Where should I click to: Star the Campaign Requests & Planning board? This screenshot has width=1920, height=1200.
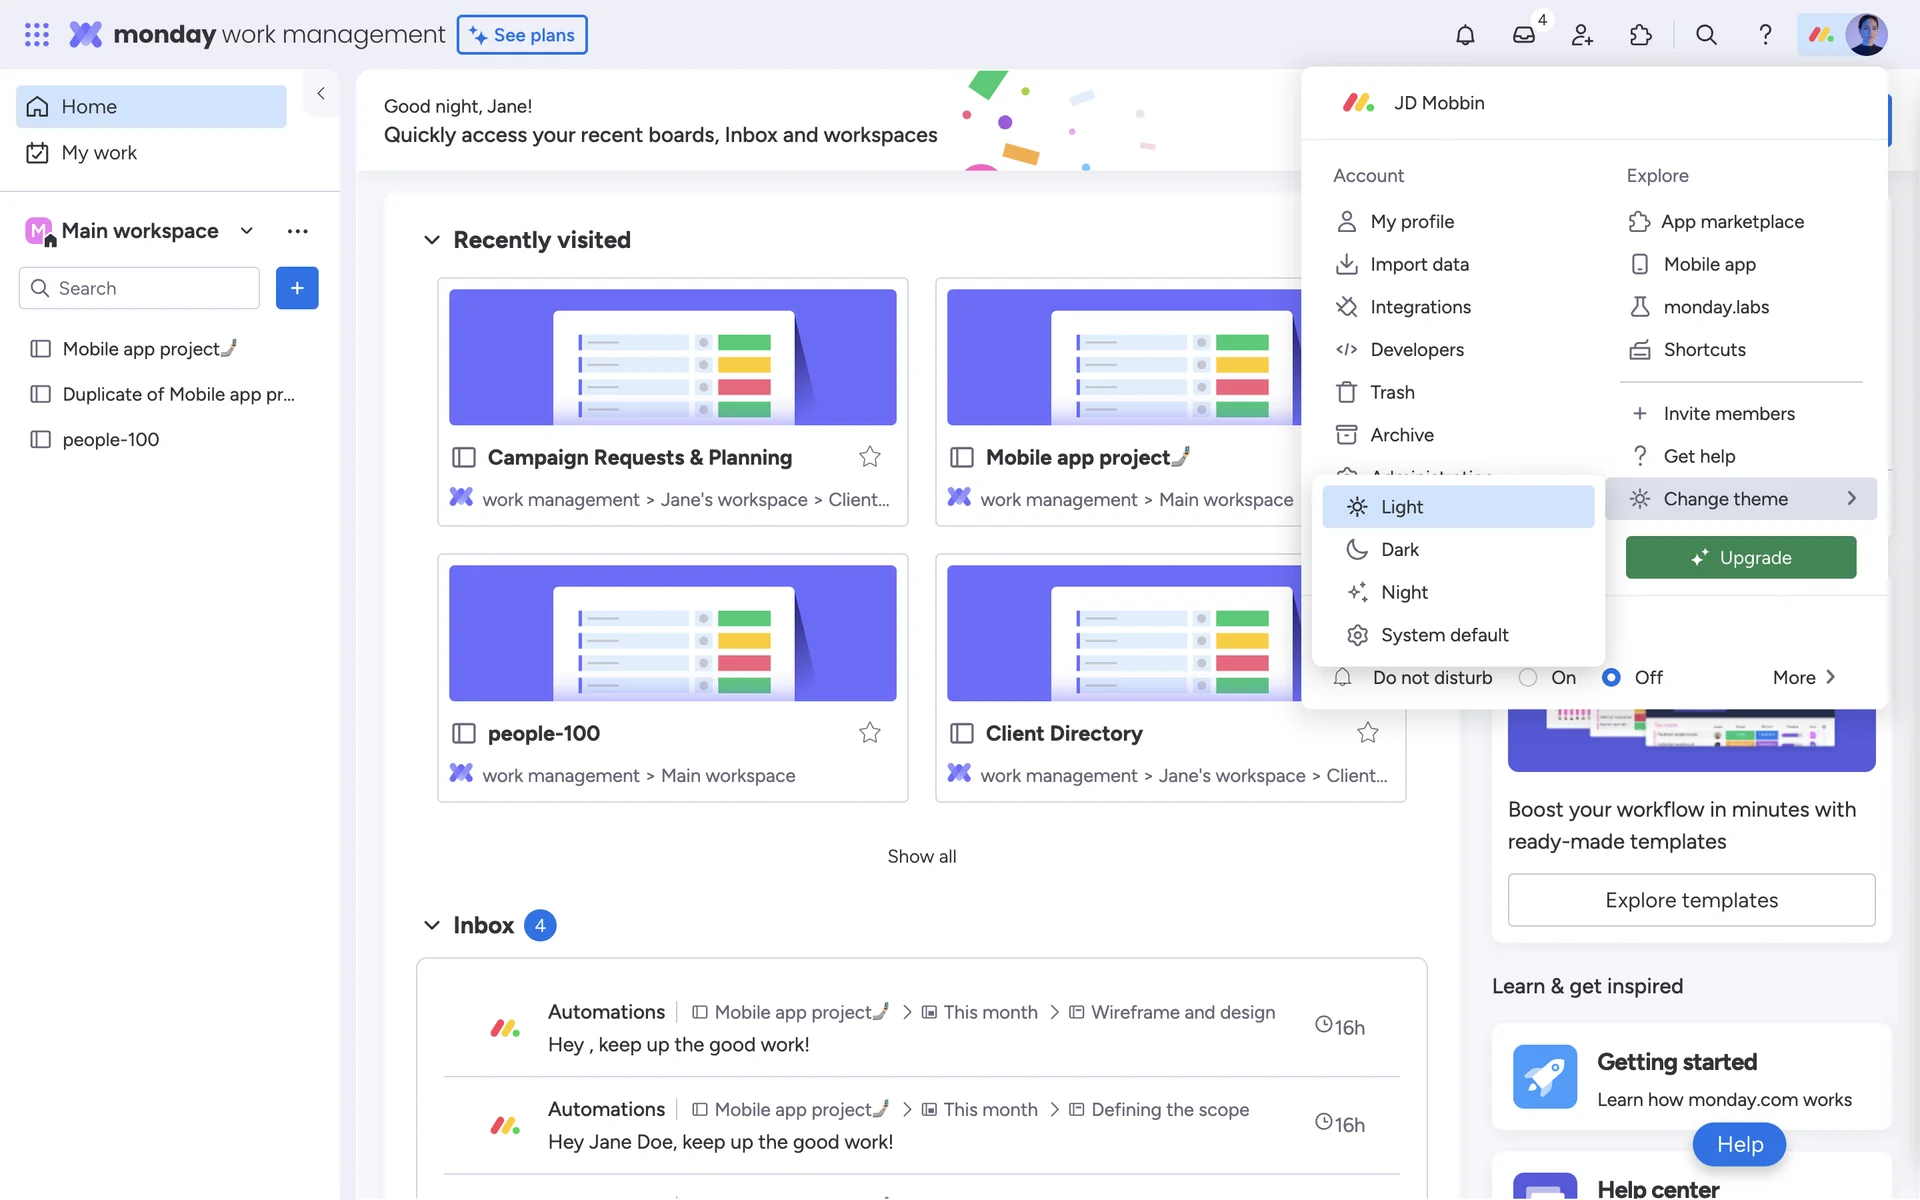[869, 457]
